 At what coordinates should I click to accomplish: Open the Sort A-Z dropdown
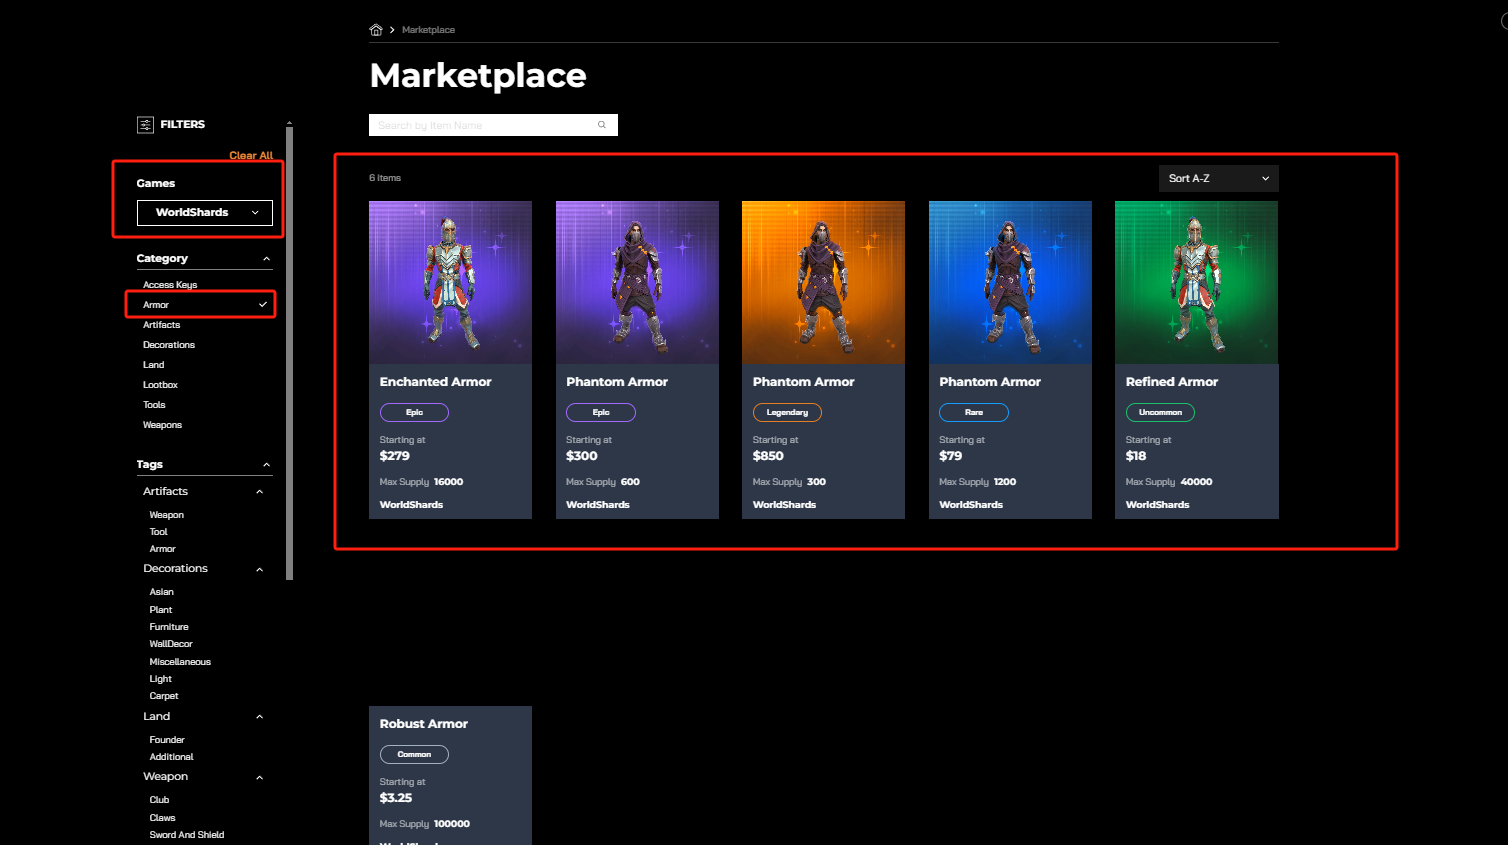pyautogui.click(x=1218, y=178)
